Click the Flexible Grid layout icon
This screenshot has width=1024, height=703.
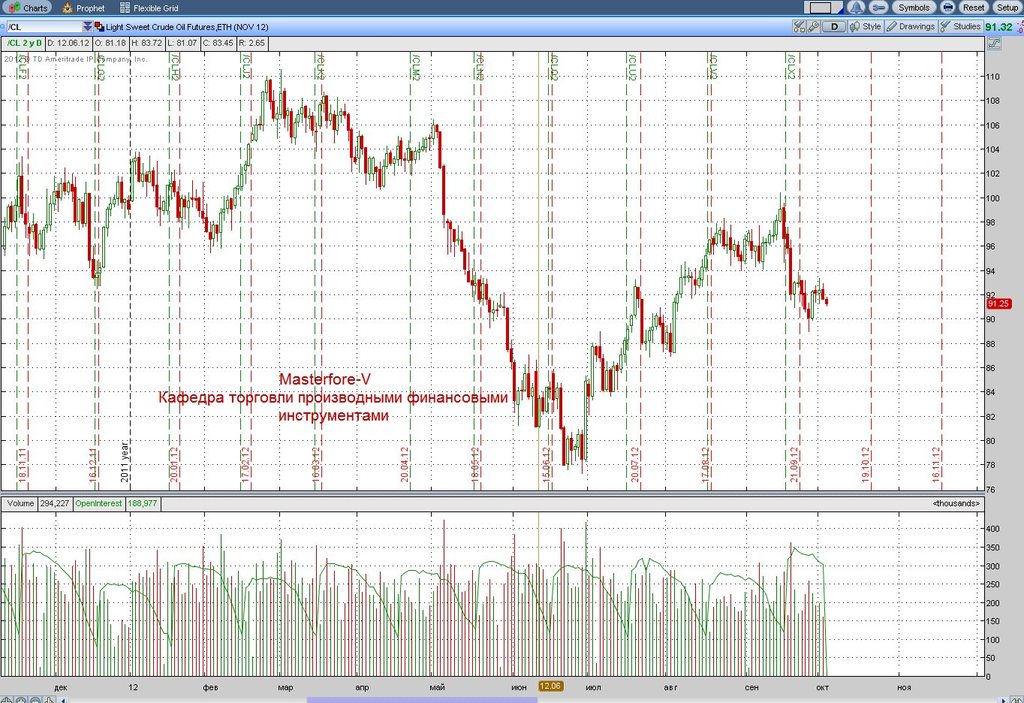(x=125, y=8)
